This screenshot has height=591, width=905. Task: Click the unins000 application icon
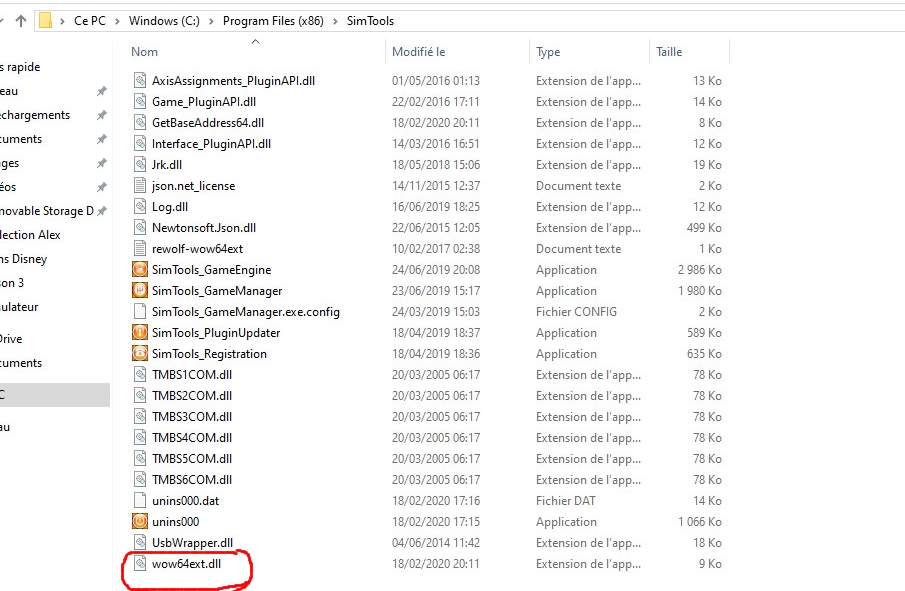point(140,521)
